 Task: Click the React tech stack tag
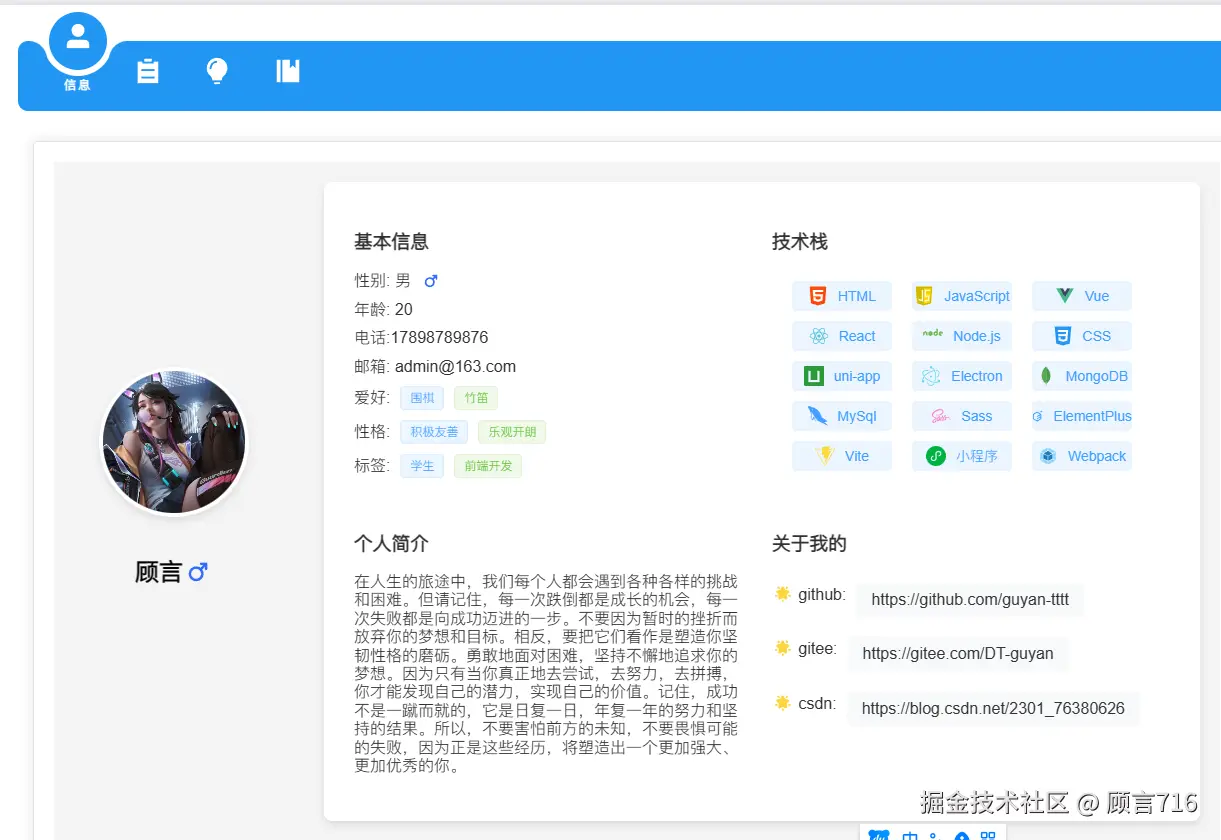tap(841, 336)
